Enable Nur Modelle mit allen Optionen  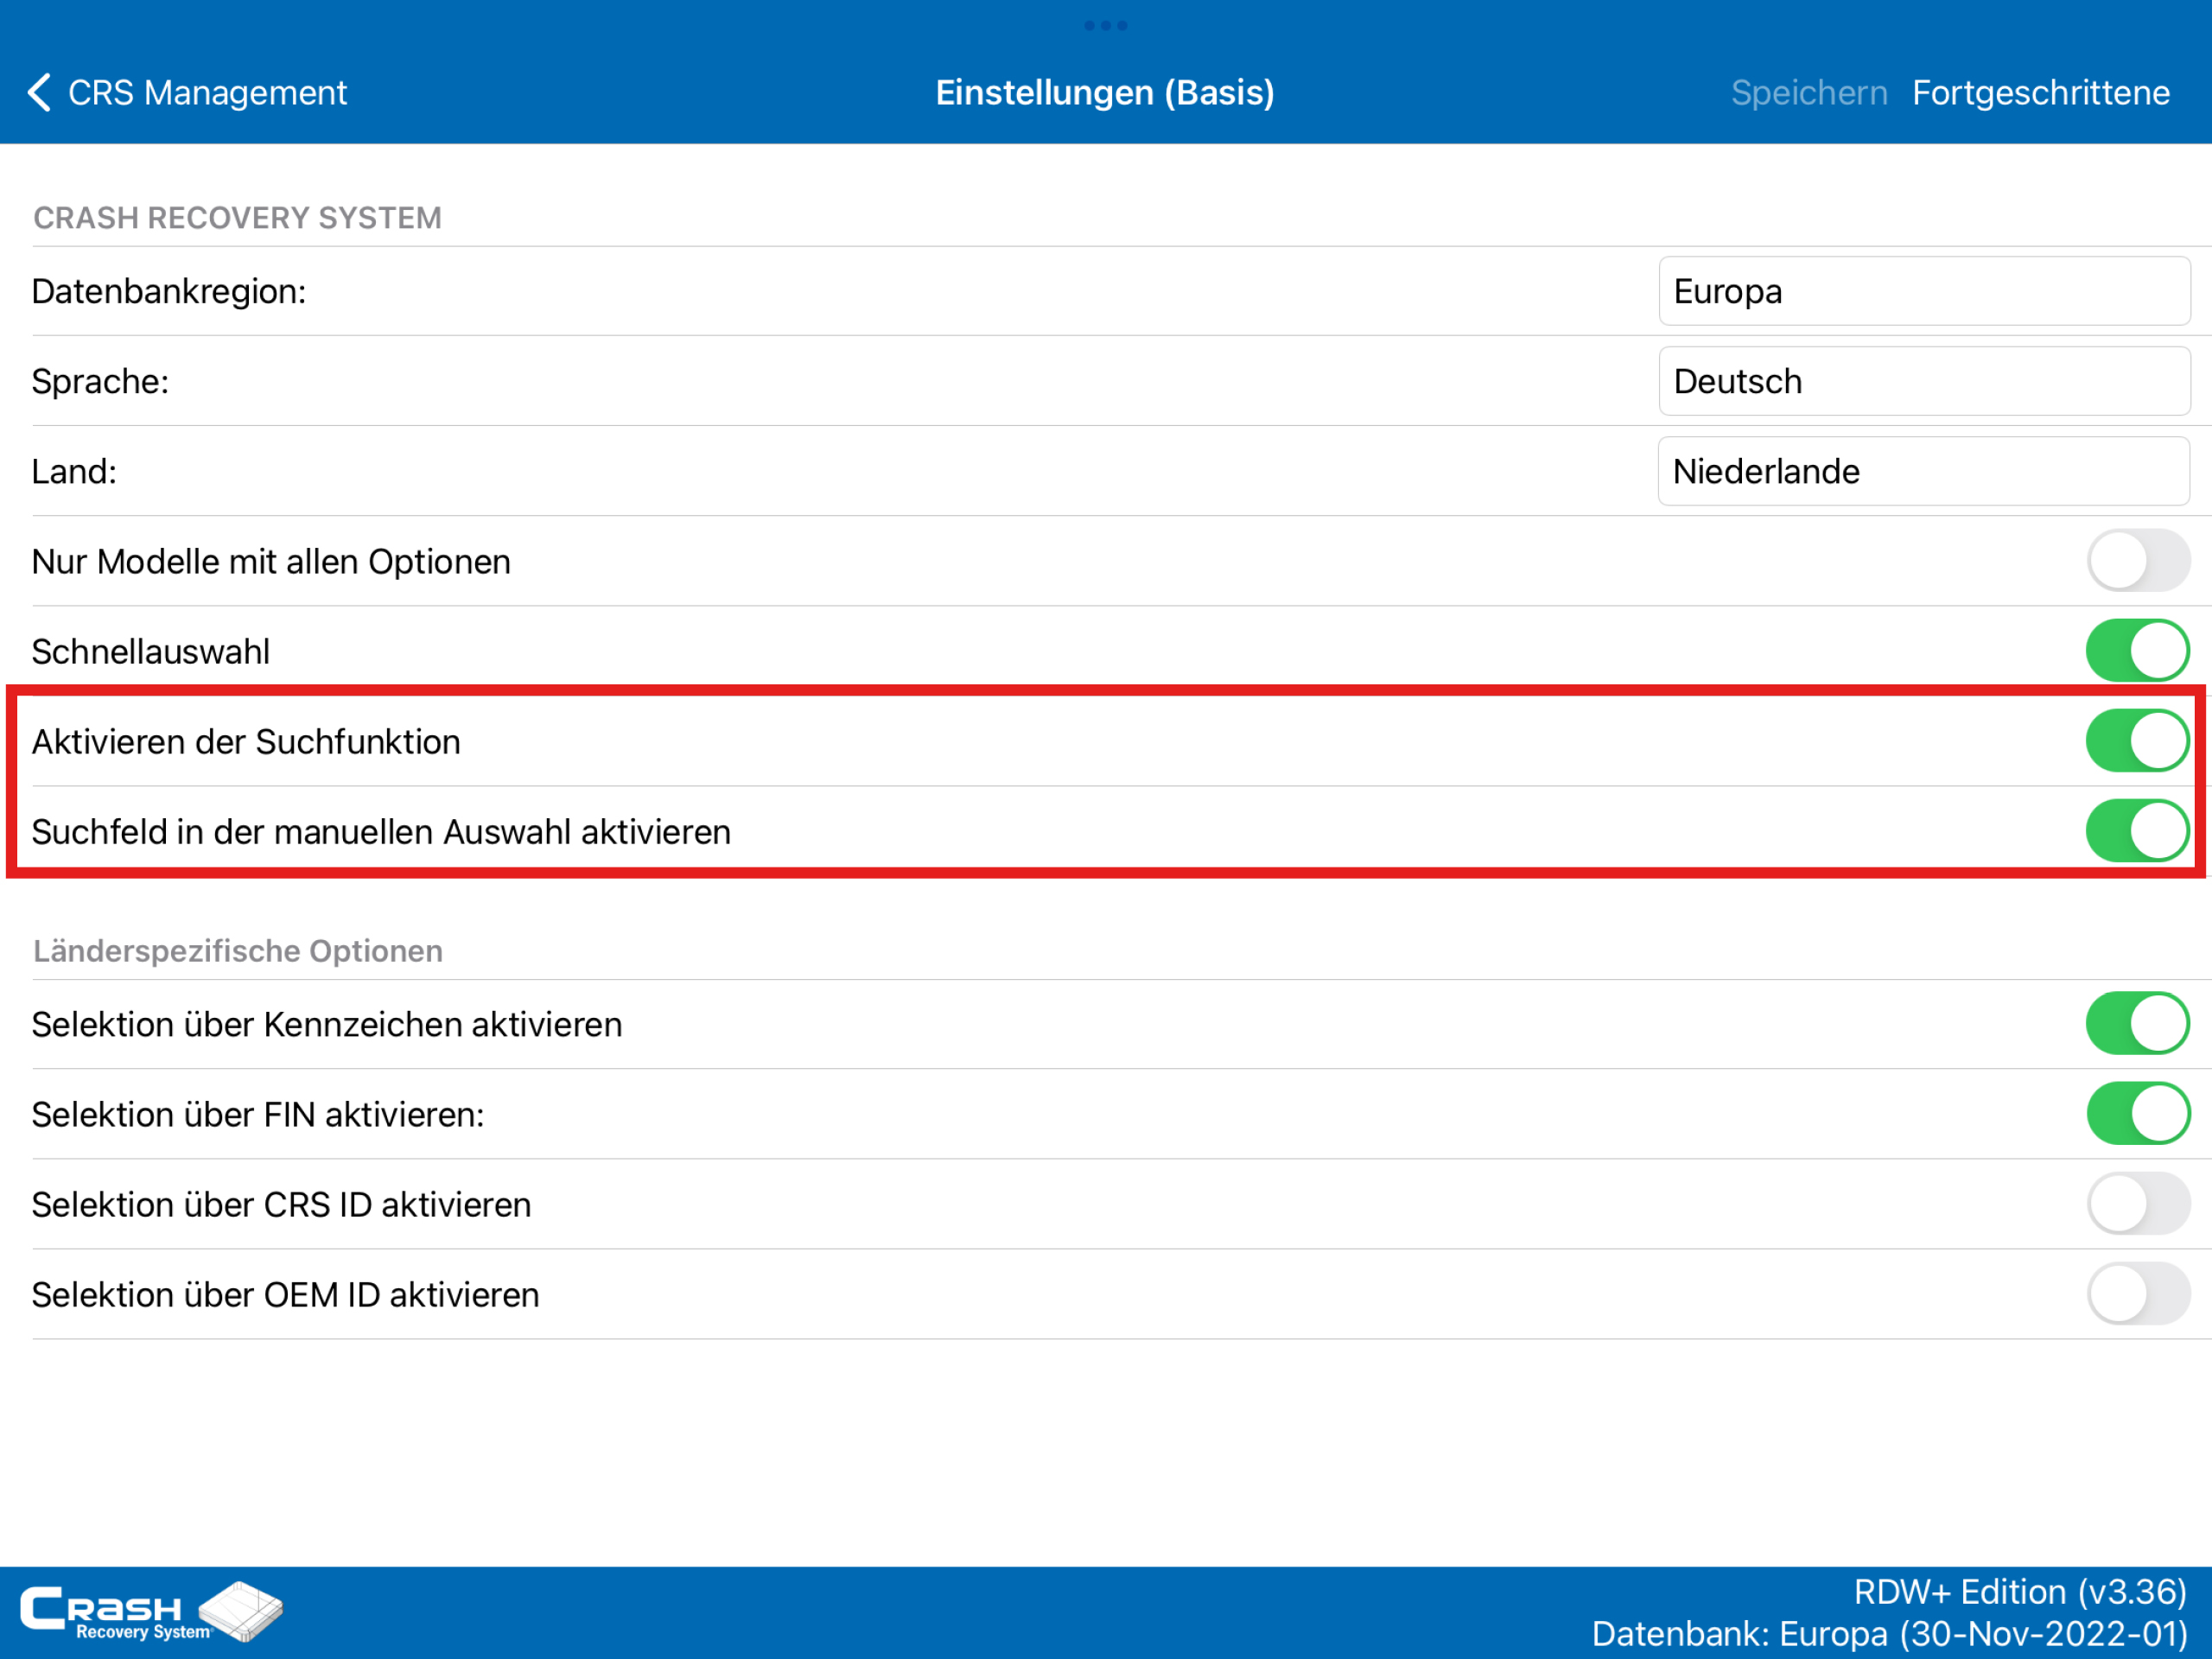(2138, 561)
